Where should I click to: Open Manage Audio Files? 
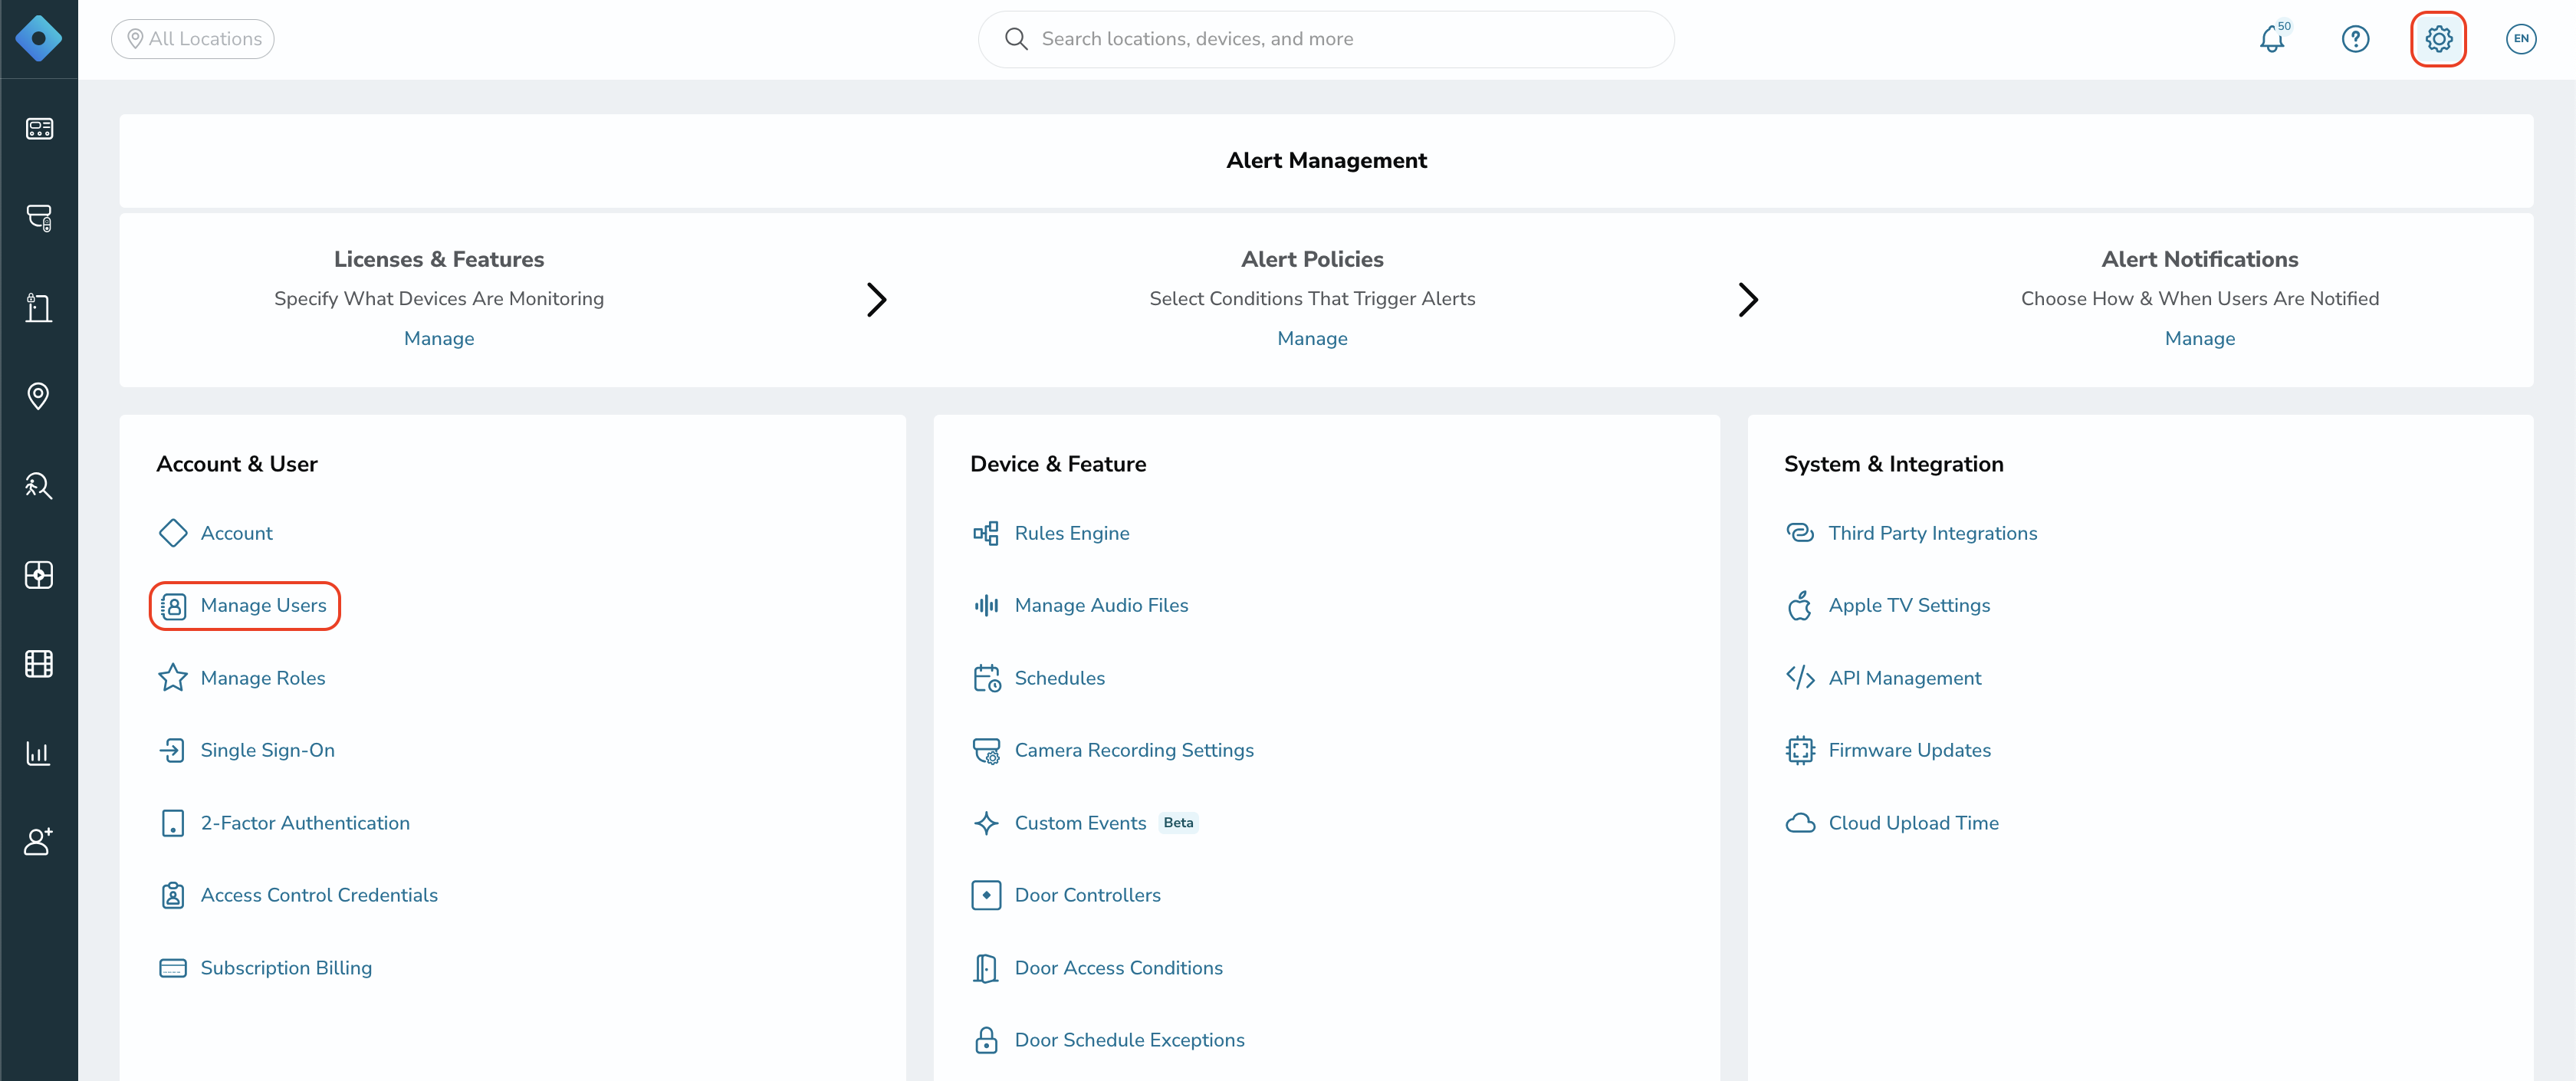(x=1101, y=605)
